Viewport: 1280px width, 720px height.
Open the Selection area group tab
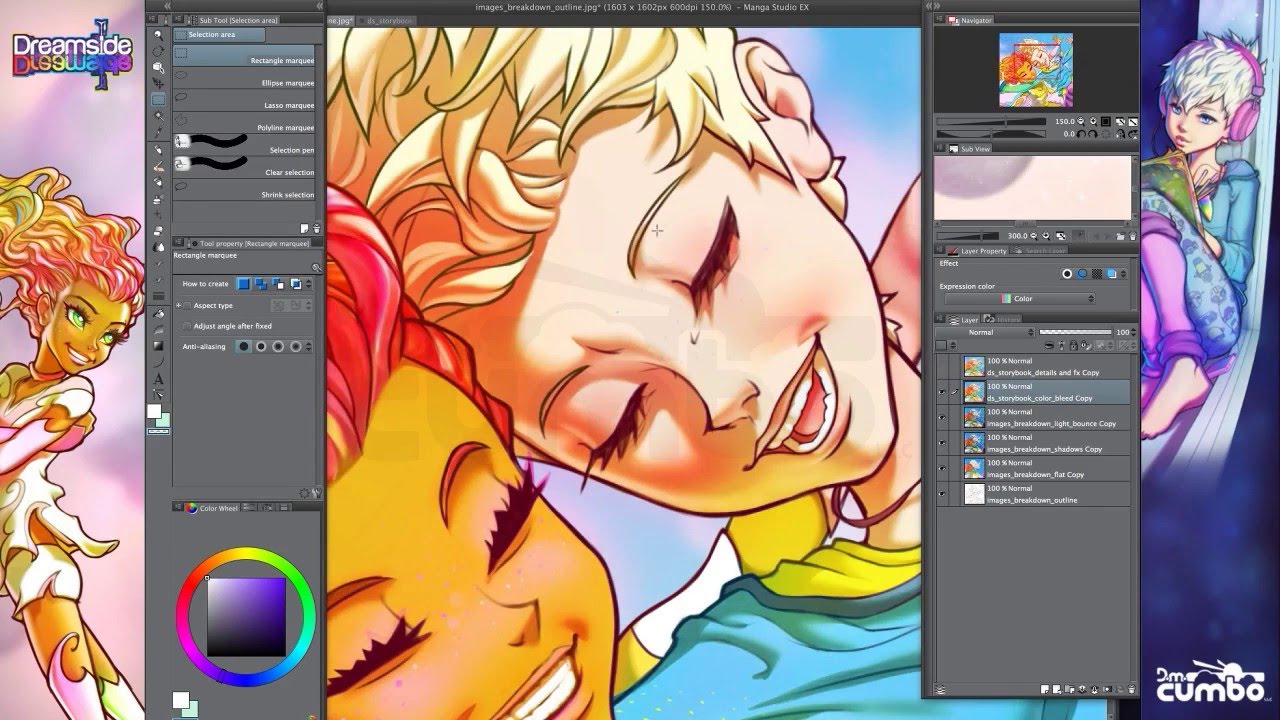click(x=219, y=34)
